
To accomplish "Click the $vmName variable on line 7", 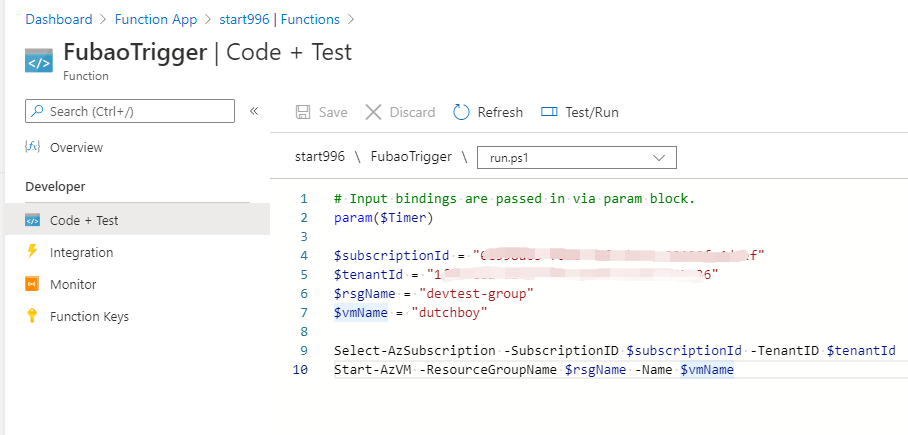I will point(361,313).
